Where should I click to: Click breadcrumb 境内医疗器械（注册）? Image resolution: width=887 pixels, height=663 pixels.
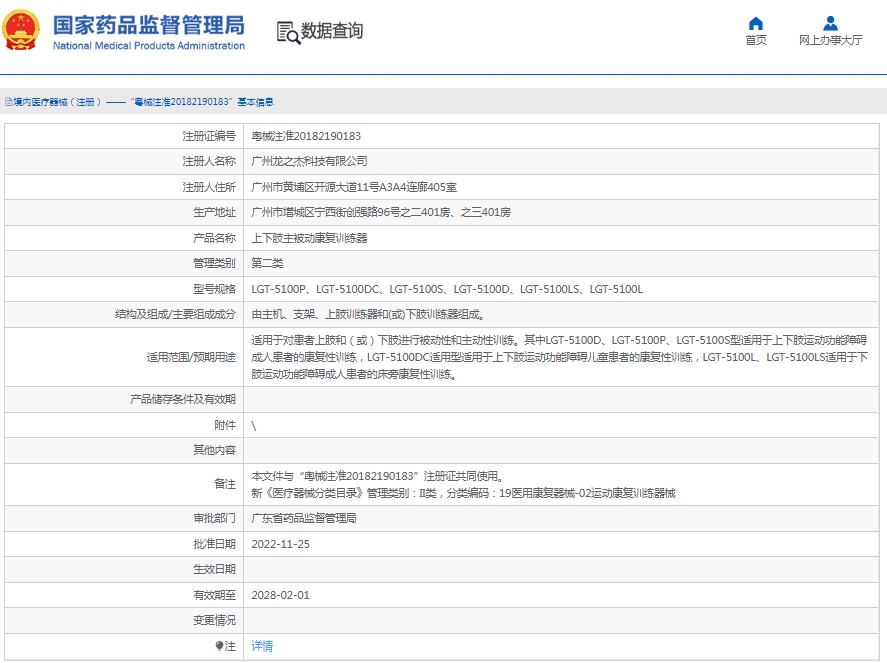pos(57,102)
